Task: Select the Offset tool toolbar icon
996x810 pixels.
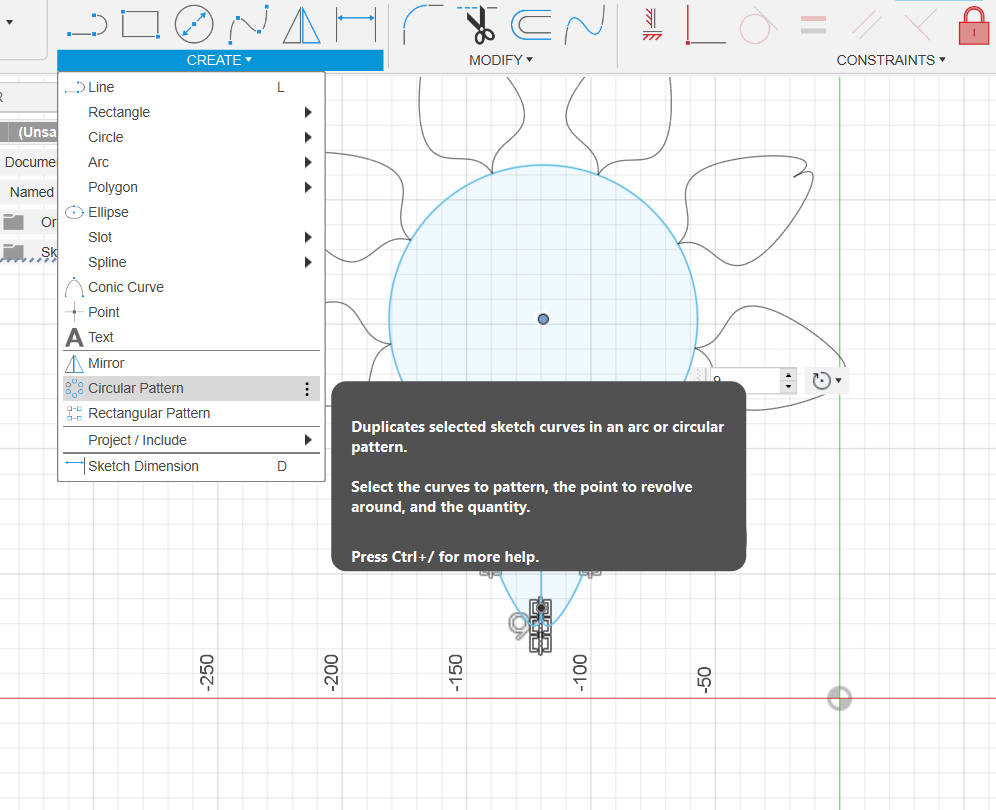Action: (x=531, y=25)
